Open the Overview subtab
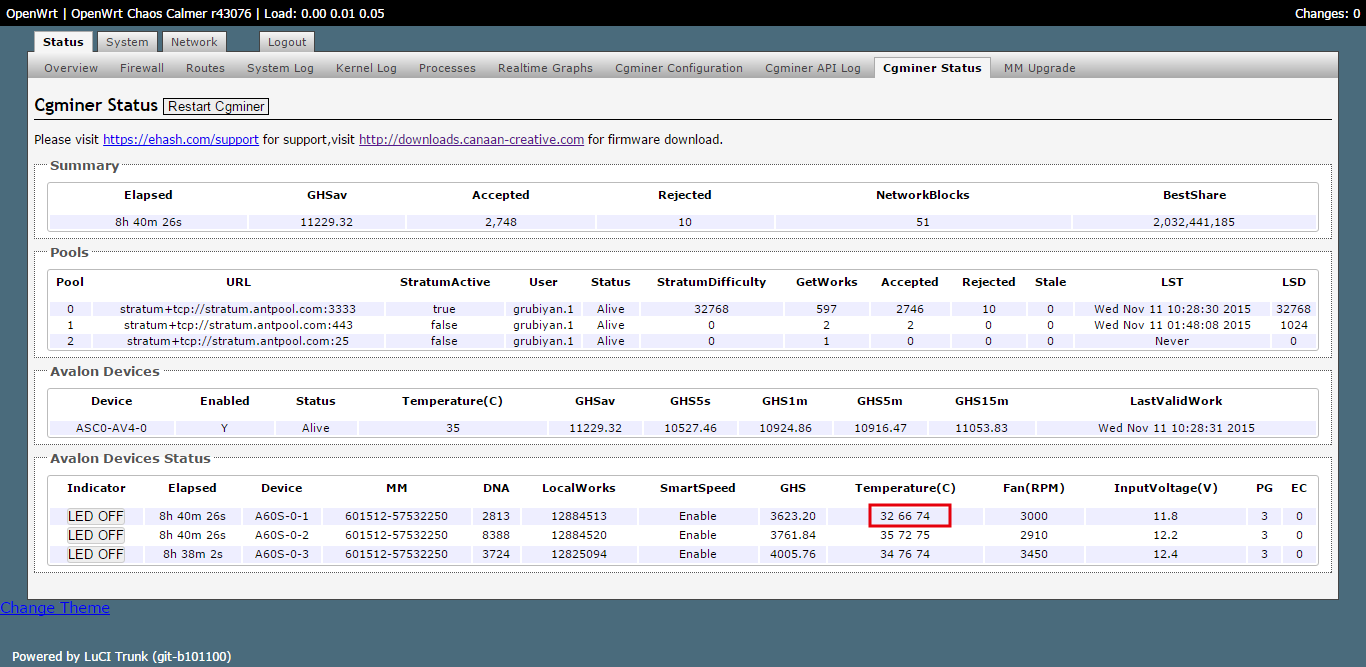Screen dimensions: 1366x667 [71, 68]
